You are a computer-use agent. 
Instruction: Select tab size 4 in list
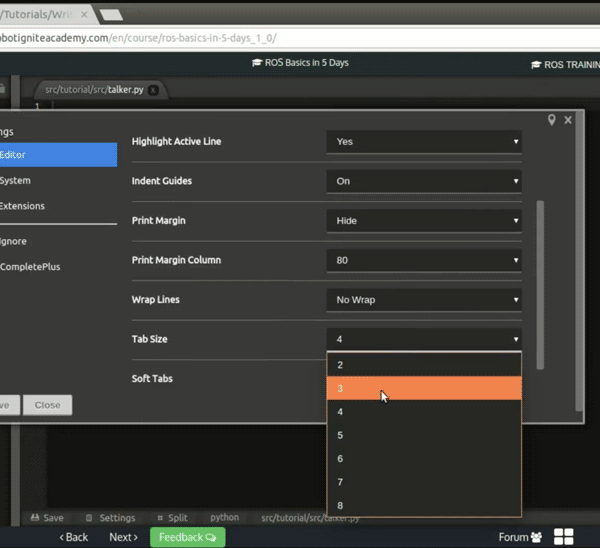pyautogui.click(x=424, y=412)
